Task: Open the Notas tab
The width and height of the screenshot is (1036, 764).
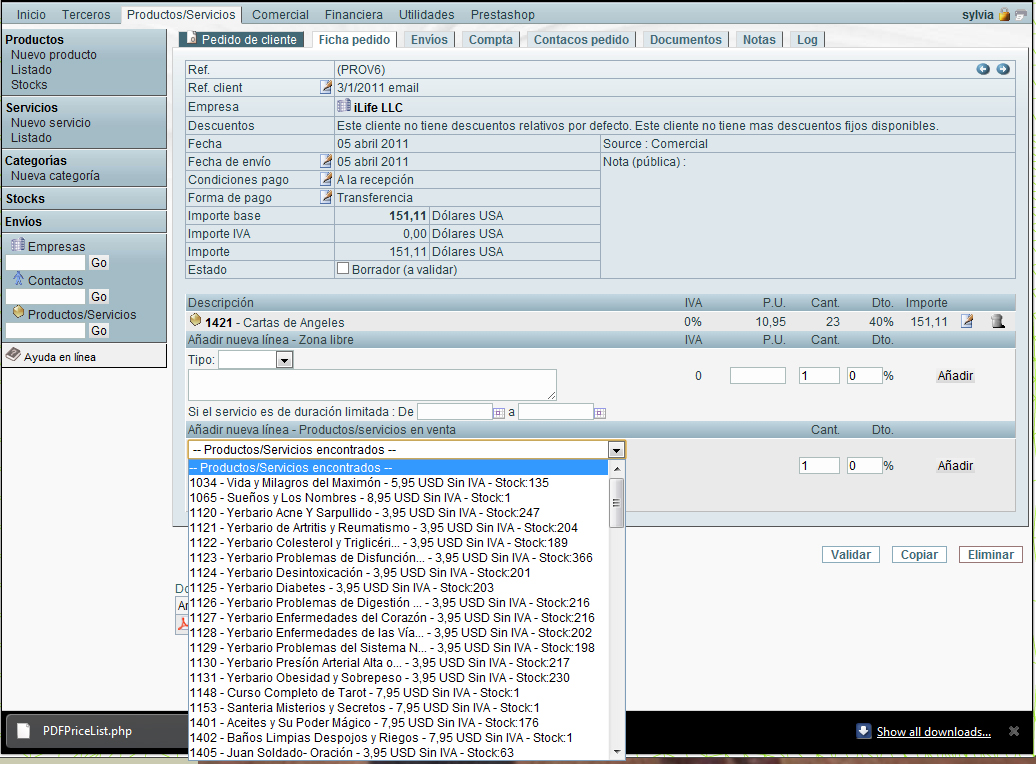Action: [759, 40]
